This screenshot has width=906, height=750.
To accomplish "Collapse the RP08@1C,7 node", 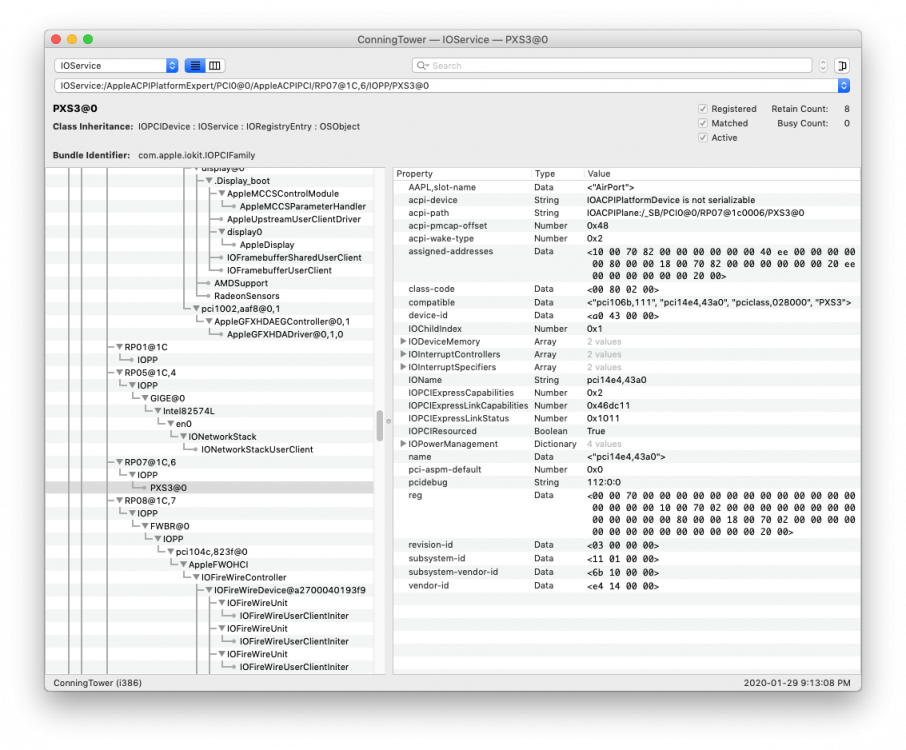I will coord(119,500).
